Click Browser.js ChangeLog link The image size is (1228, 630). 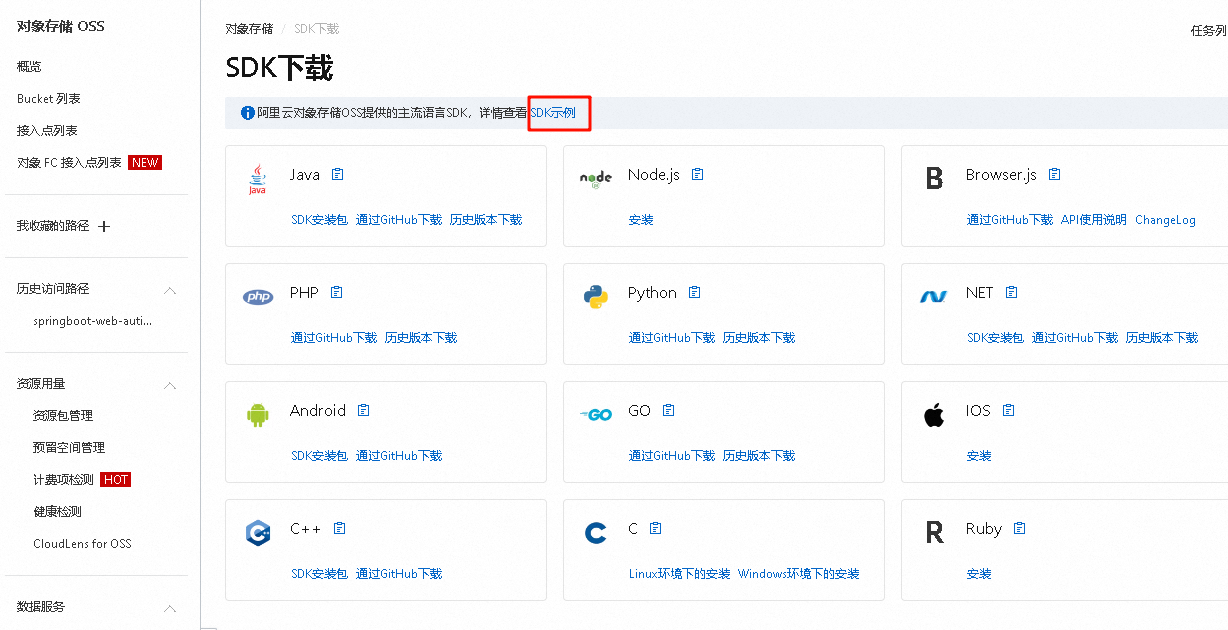coord(1165,219)
